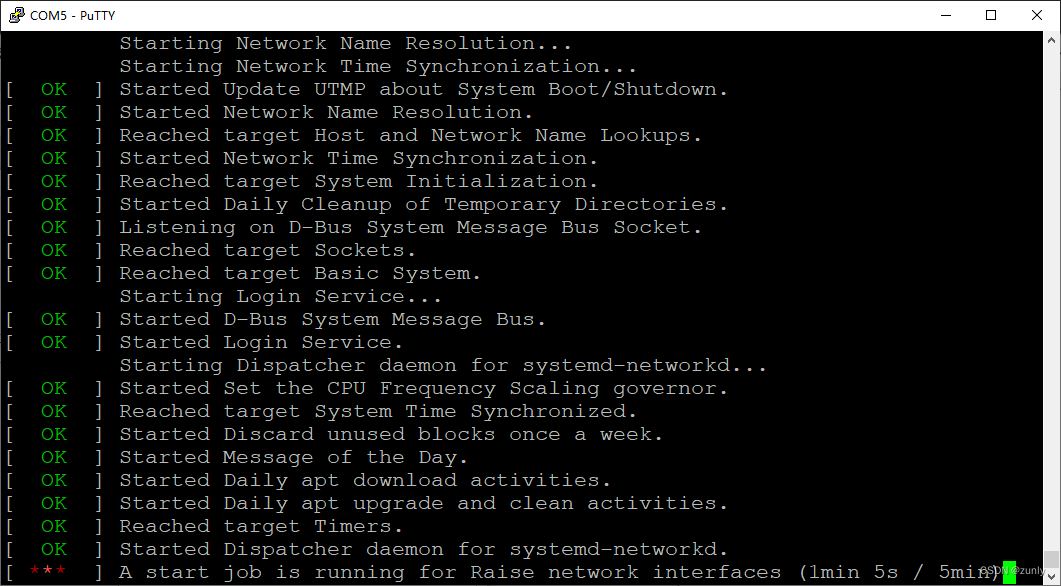Viewport: 1061px width, 586px height.
Task: Click the OK status beside "Started Login Service"
Action: pos(54,342)
